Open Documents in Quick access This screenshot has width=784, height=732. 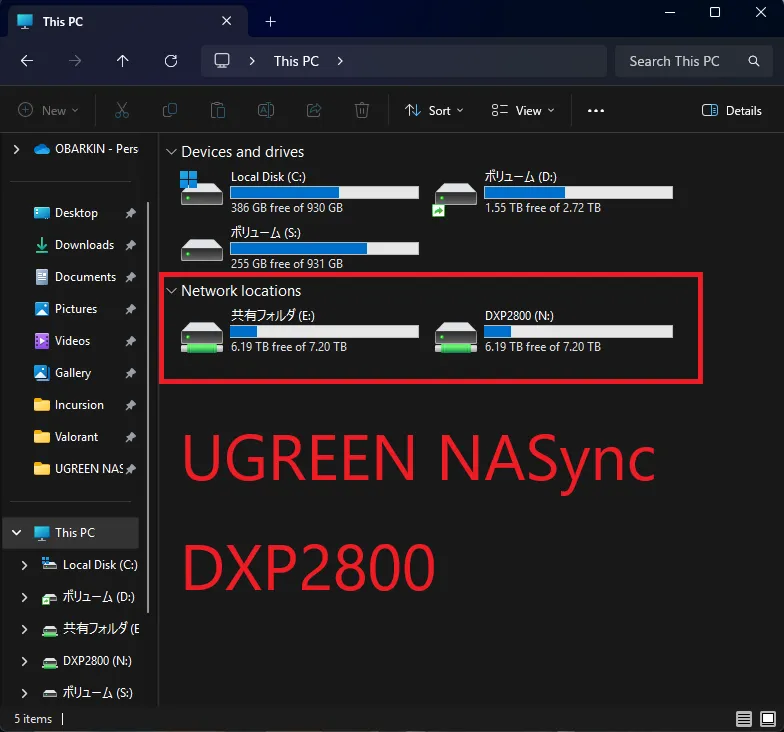click(x=76, y=277)
